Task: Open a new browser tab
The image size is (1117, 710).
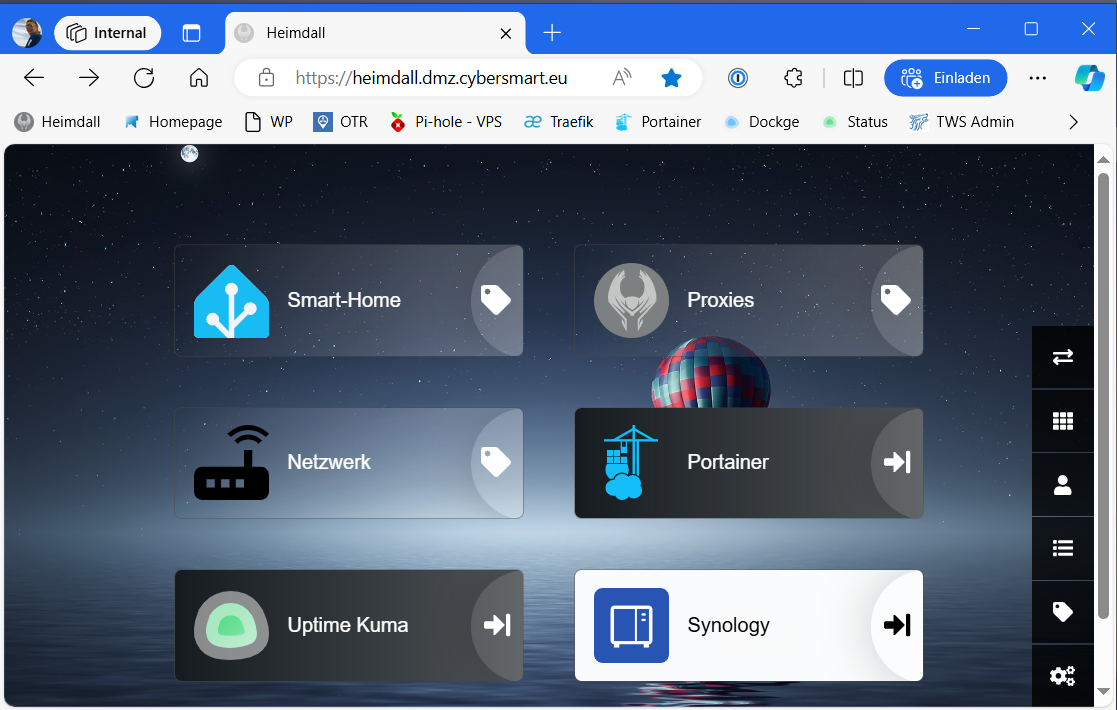Action: point(552,33)
